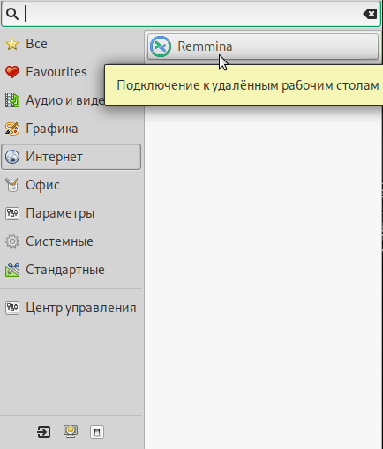
Task: Open the Офис category
Action: click(71, 185)
